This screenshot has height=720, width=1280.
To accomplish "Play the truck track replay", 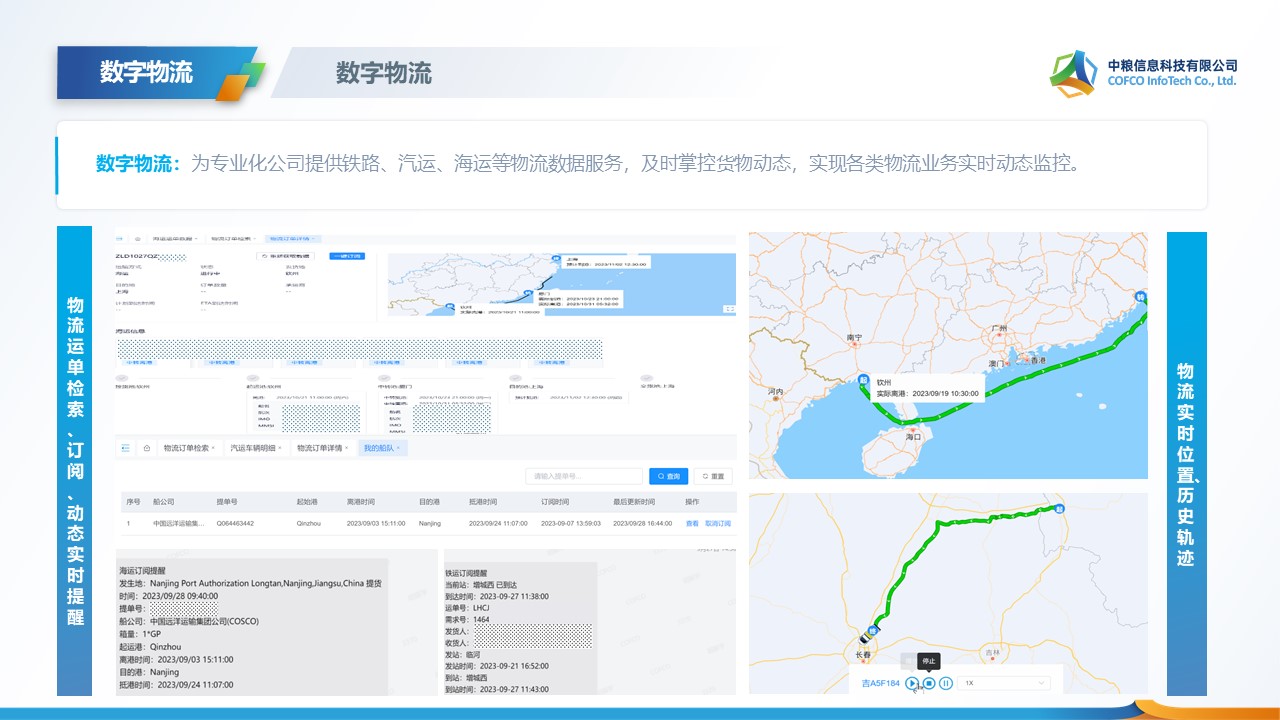I will pos(912,683).
